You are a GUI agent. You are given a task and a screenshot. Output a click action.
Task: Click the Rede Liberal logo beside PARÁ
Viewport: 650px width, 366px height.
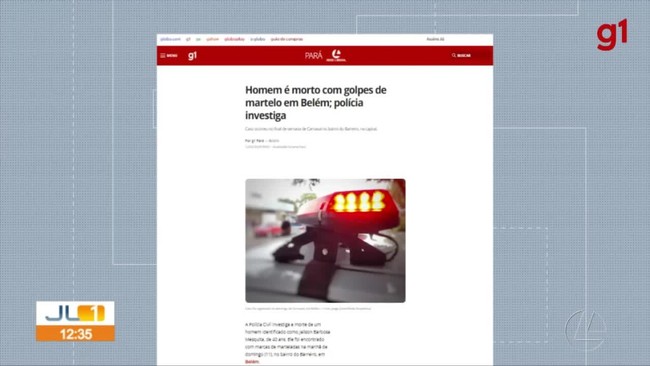pyautogui.click(x=336, y=56)
